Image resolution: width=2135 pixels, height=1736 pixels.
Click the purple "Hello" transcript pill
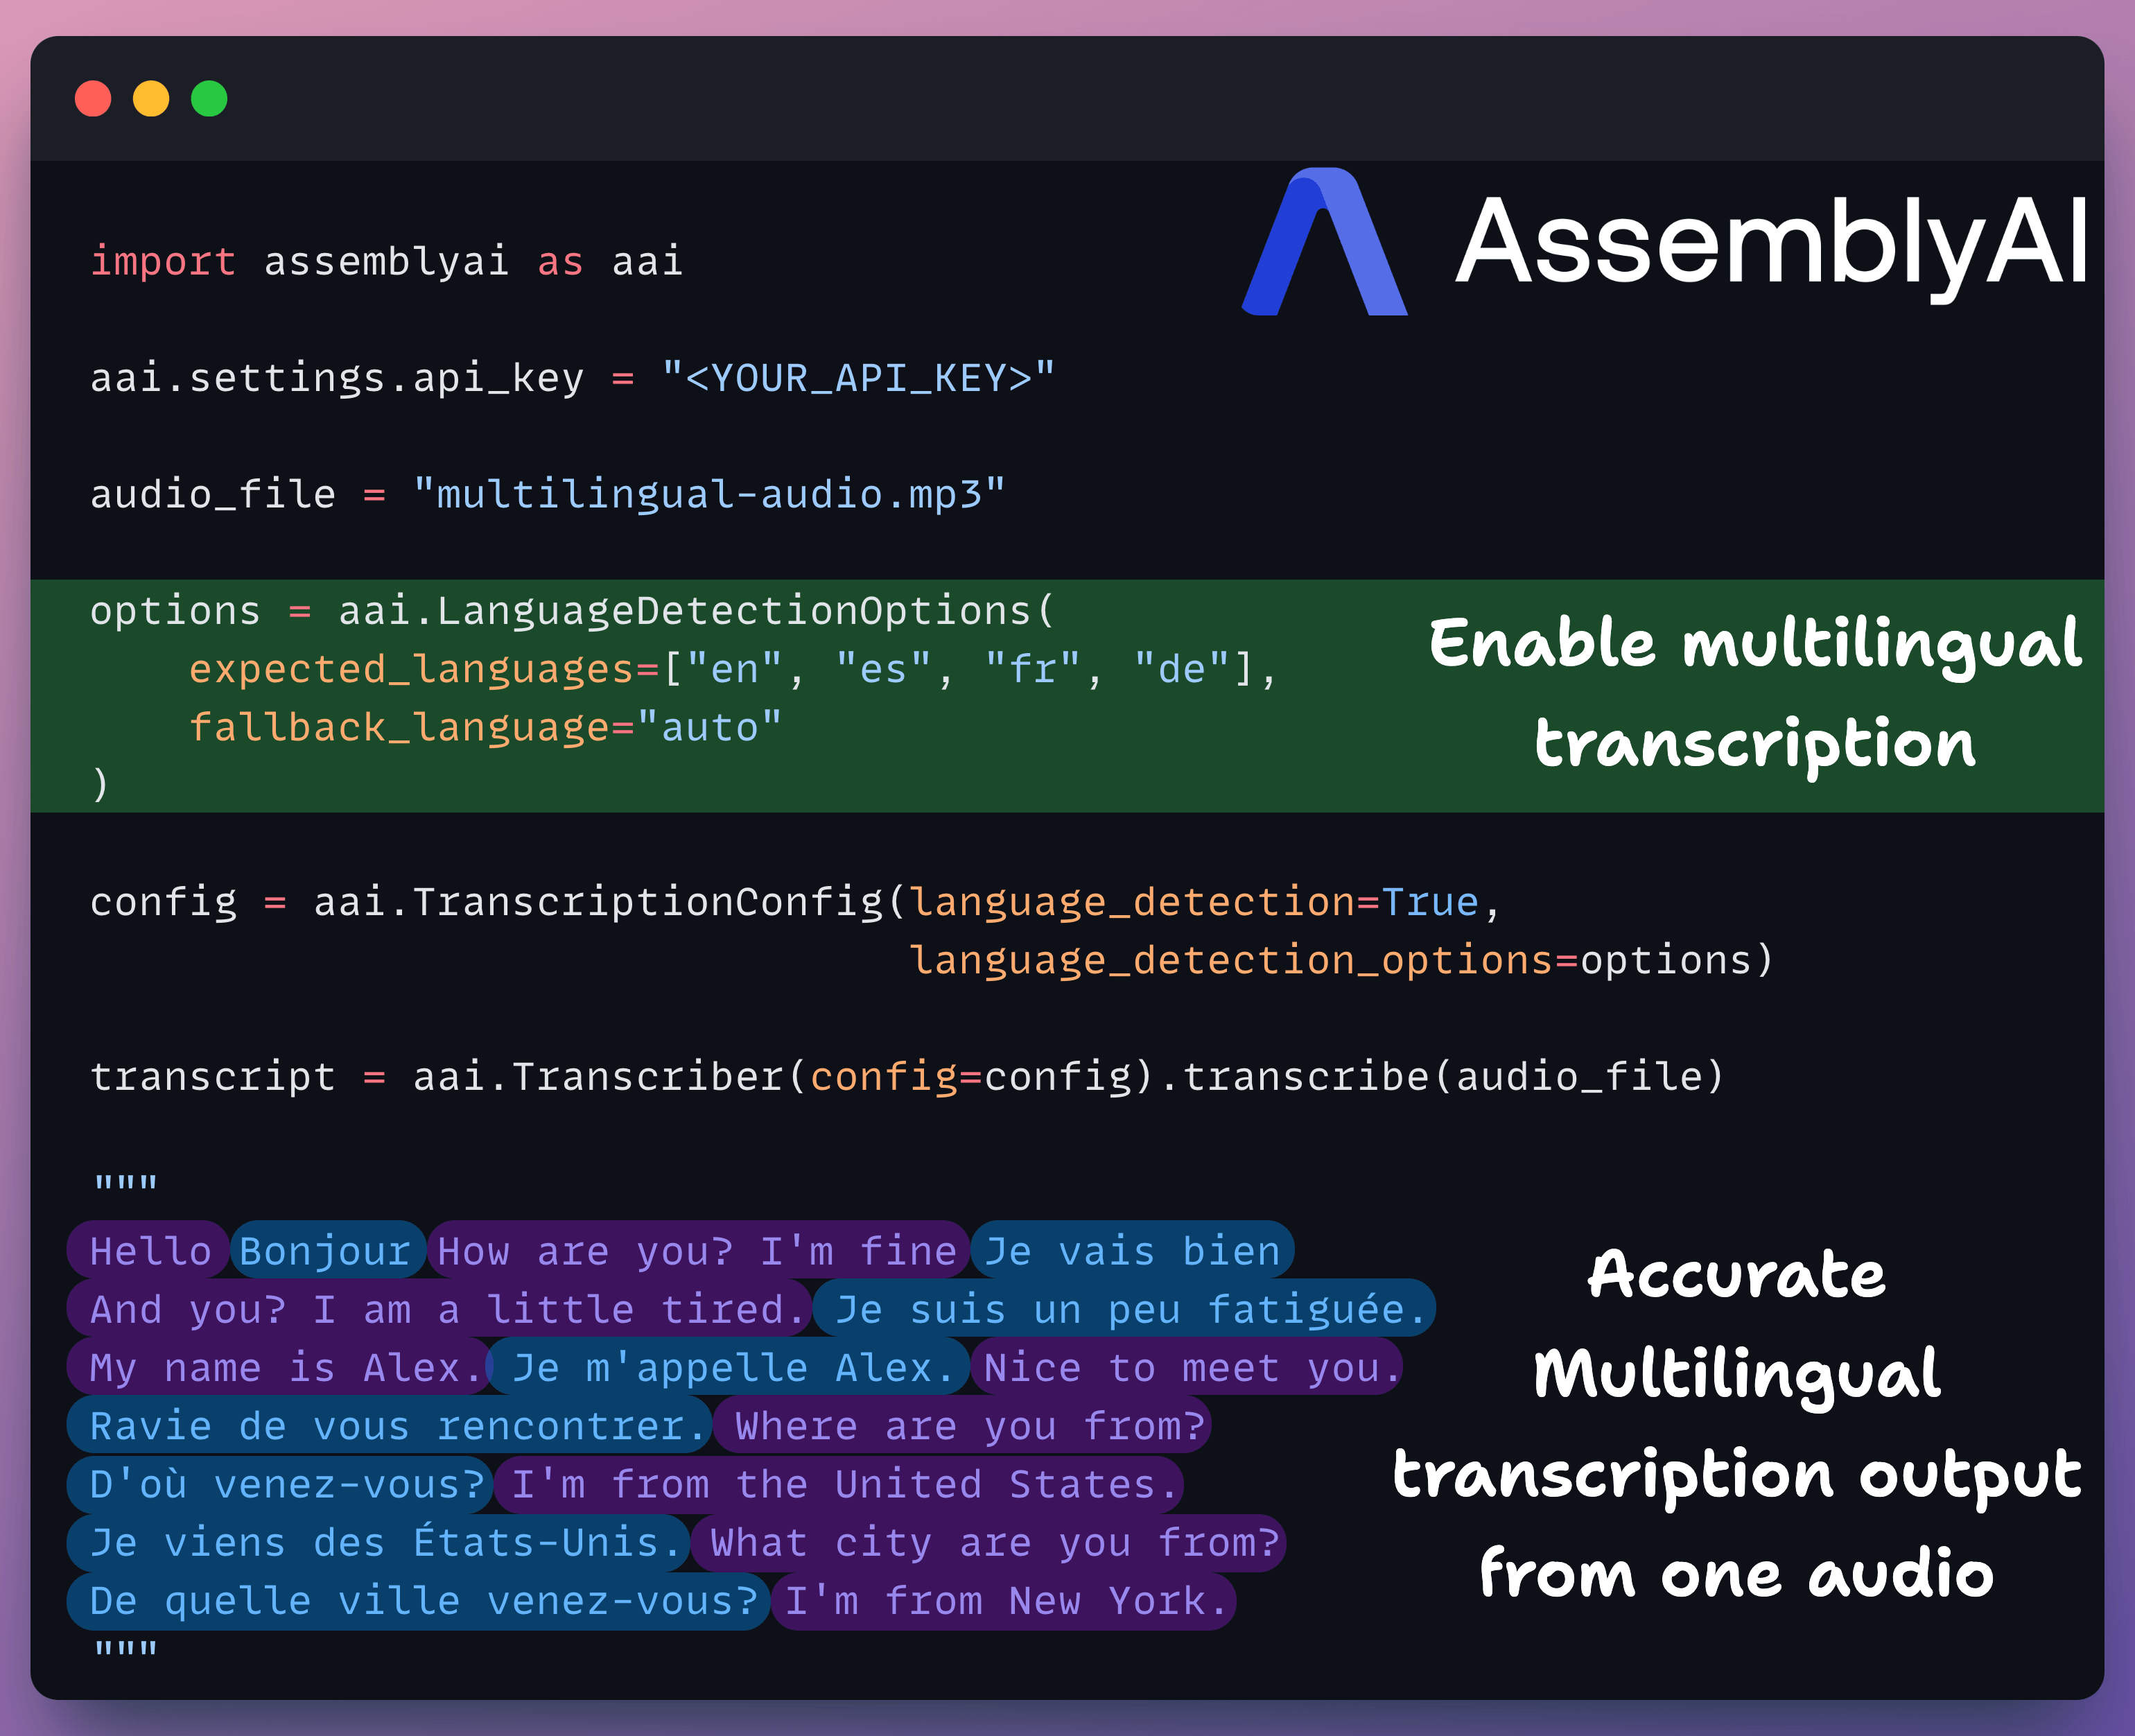[x=149, y=1251]
